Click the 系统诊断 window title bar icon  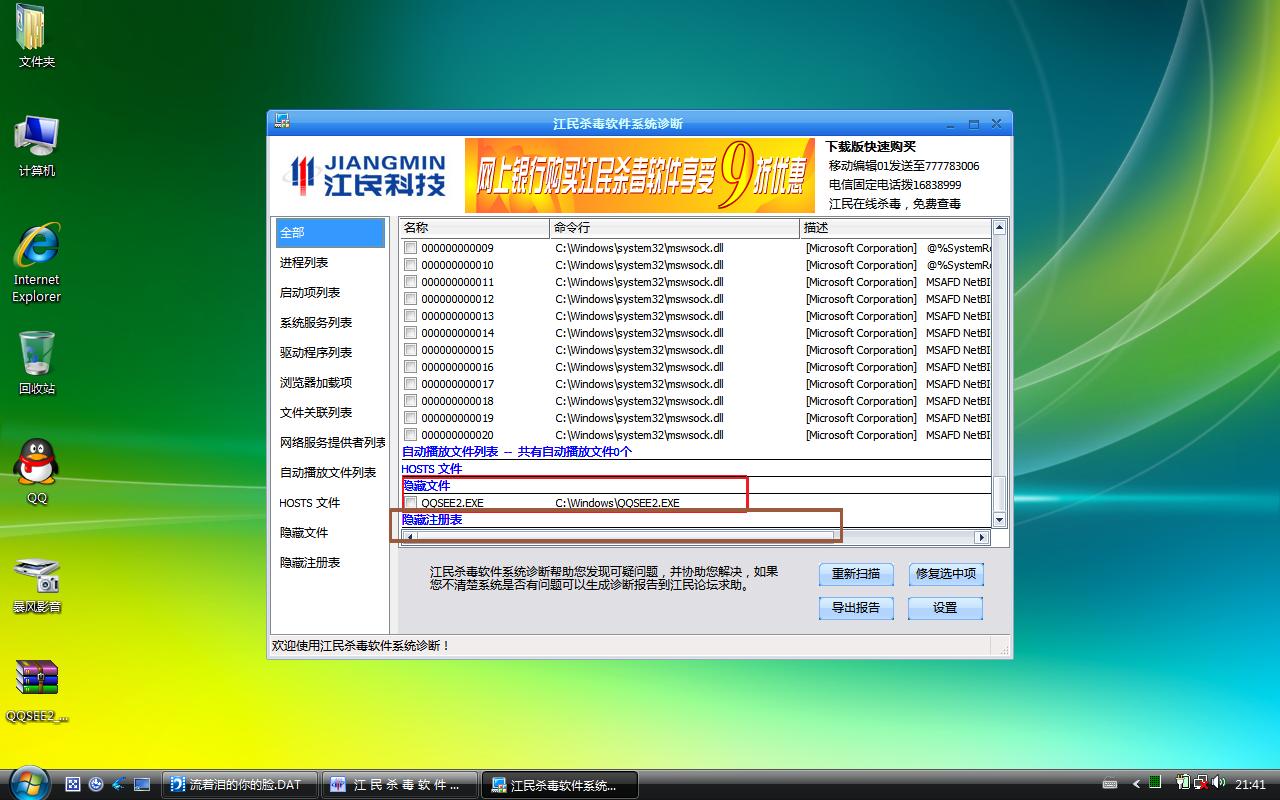click(x=283, y=122)
